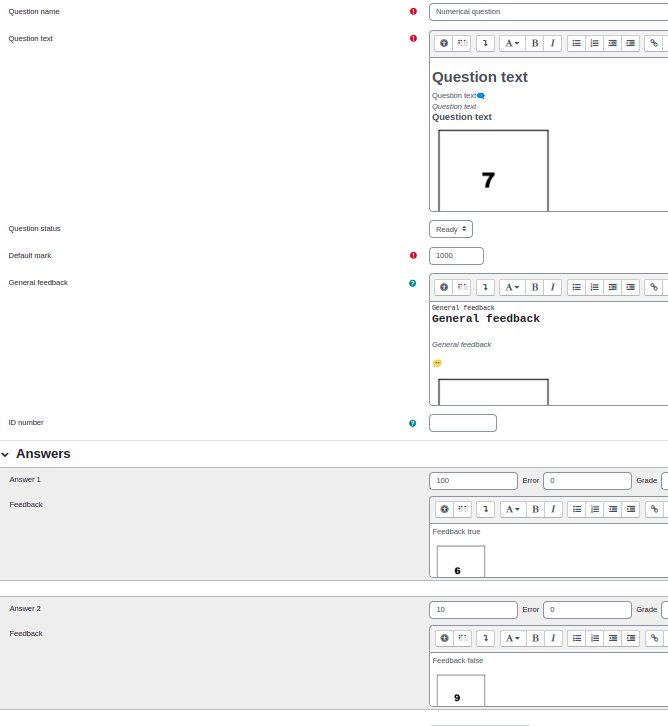Viewport: 668px width, 726px height.
Task: Open paragraph styles in Answer 1 feedback editor
Action: 512,509
